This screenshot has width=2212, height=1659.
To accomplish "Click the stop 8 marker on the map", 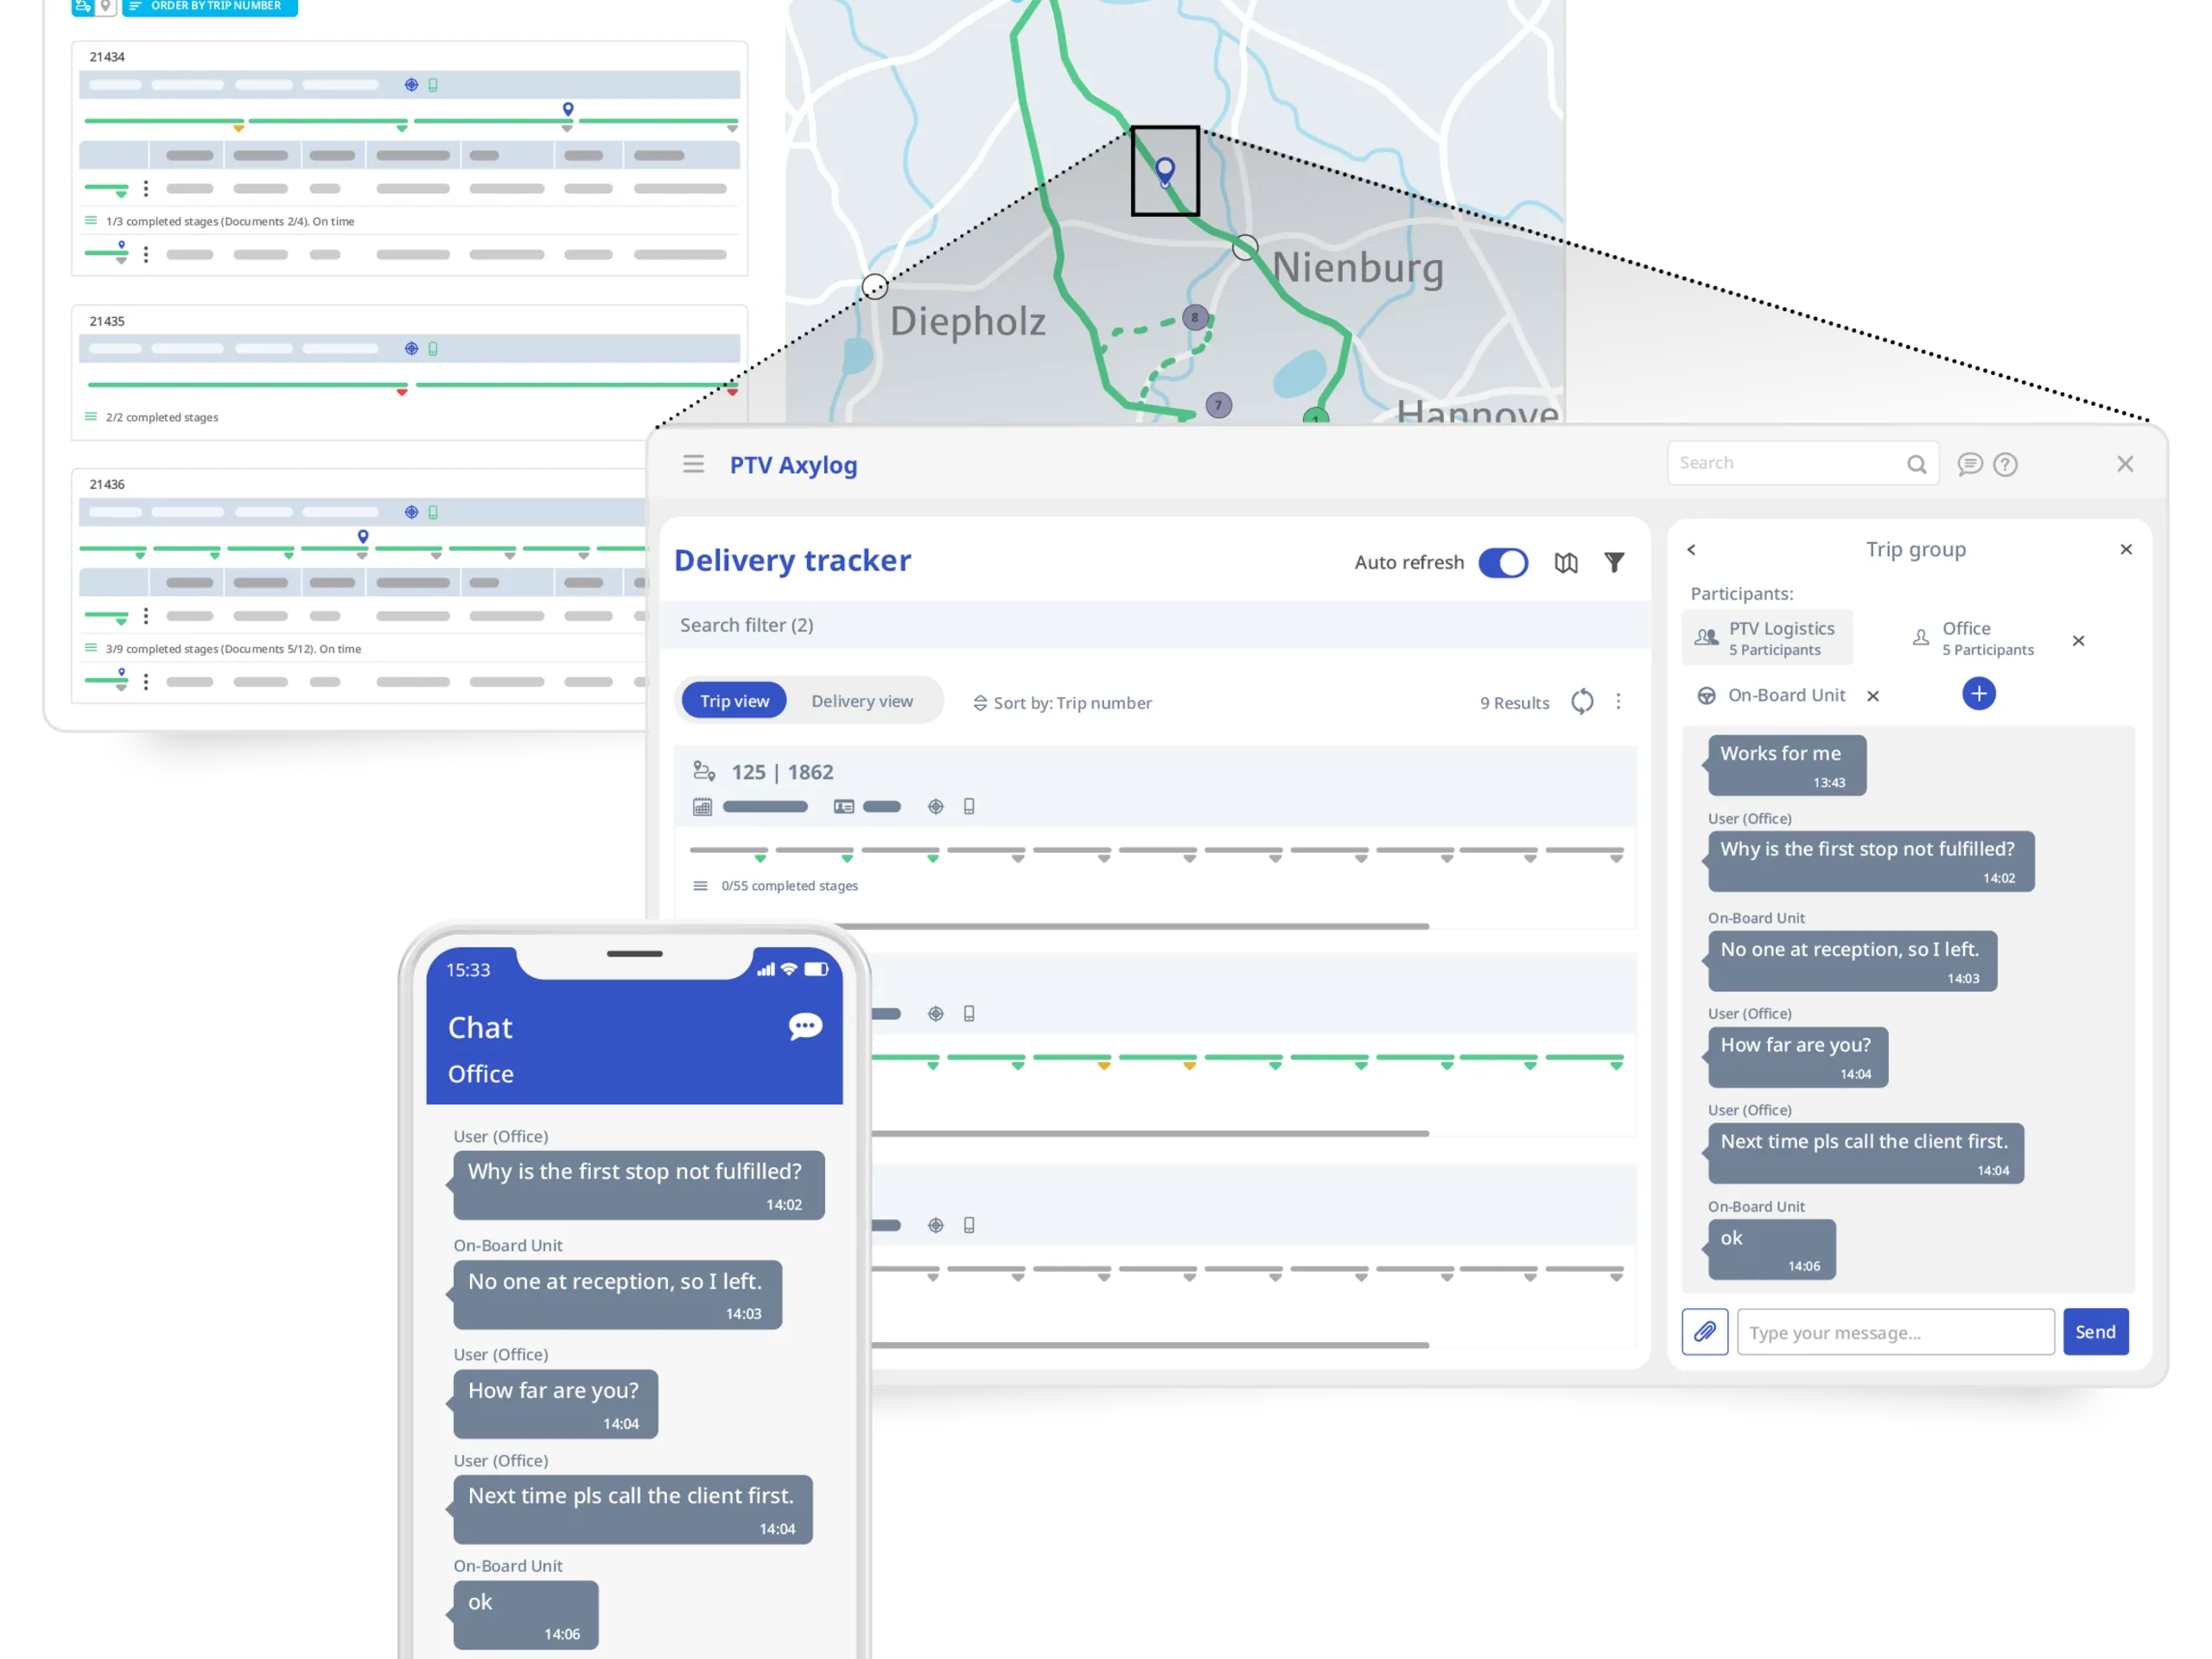I will (x=1194, y=318).
